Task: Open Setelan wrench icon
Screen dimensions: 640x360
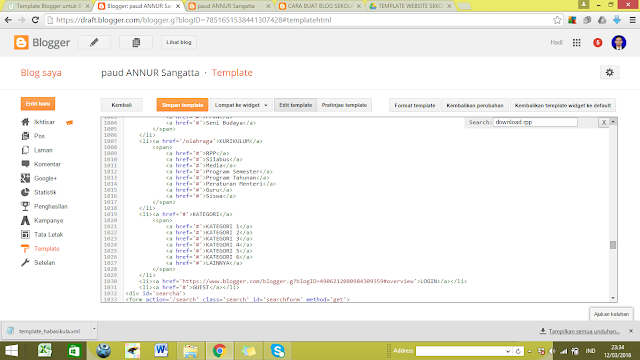Action: (x=25, y=262)
